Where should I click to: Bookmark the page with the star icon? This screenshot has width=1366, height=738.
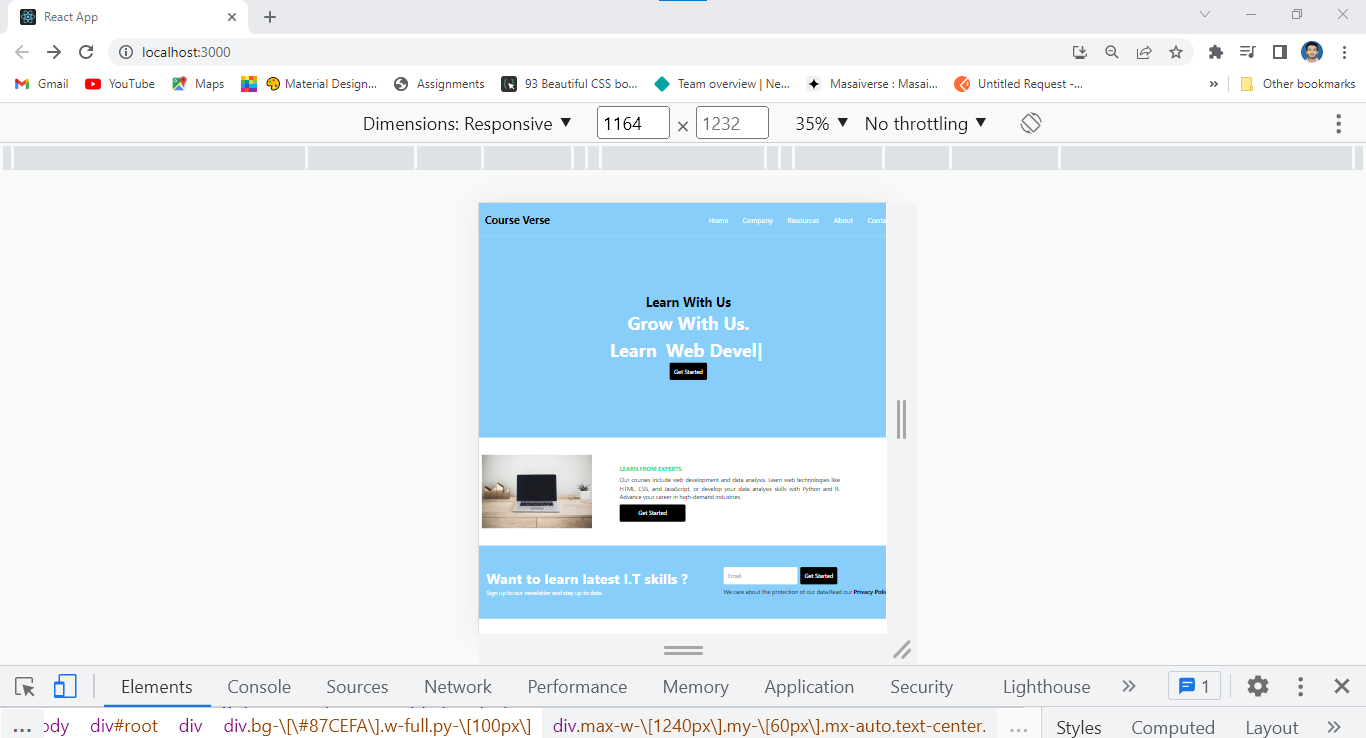(1176, 51)
